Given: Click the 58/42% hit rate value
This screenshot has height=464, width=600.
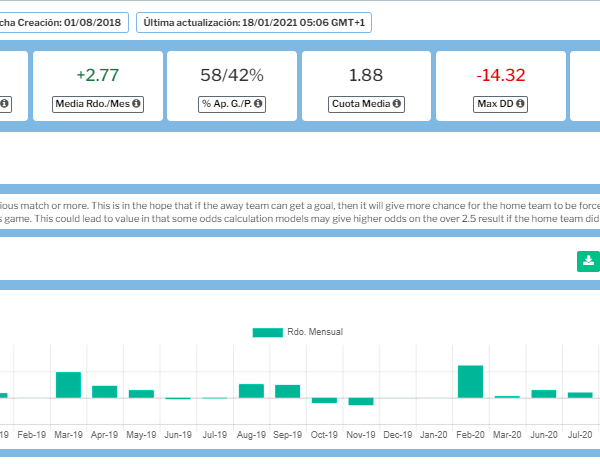Looking at the screenshot, I should click(x=232, y=75).
